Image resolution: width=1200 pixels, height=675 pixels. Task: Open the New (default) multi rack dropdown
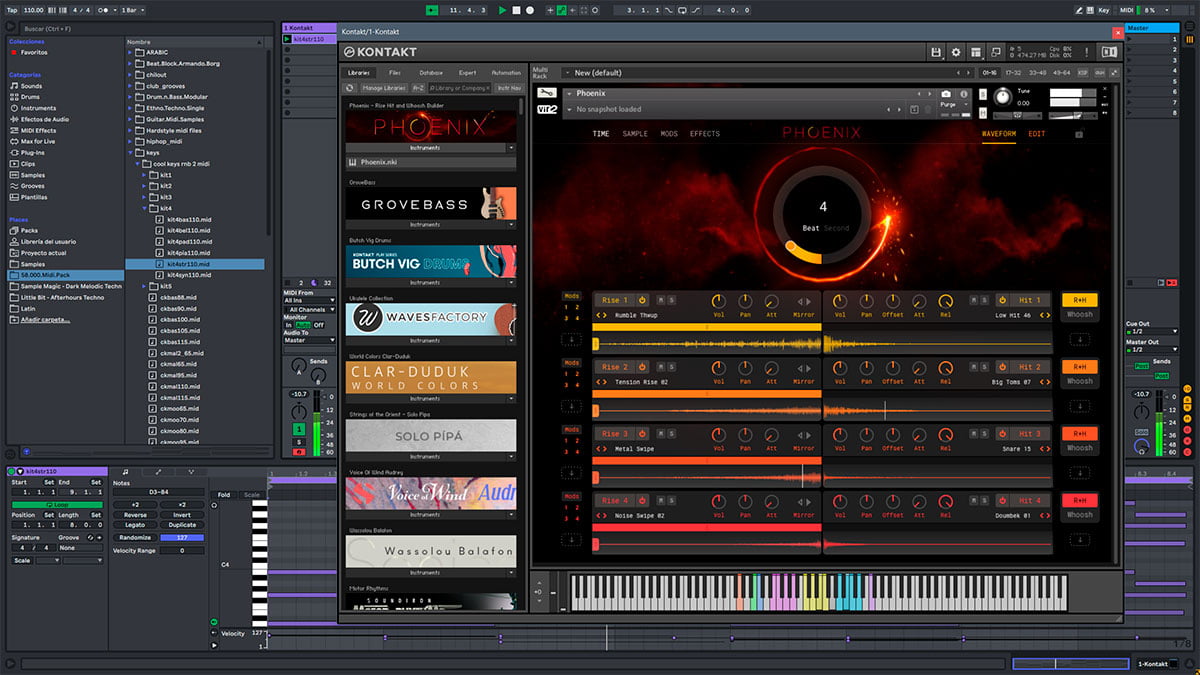click(x=768, y=73)
